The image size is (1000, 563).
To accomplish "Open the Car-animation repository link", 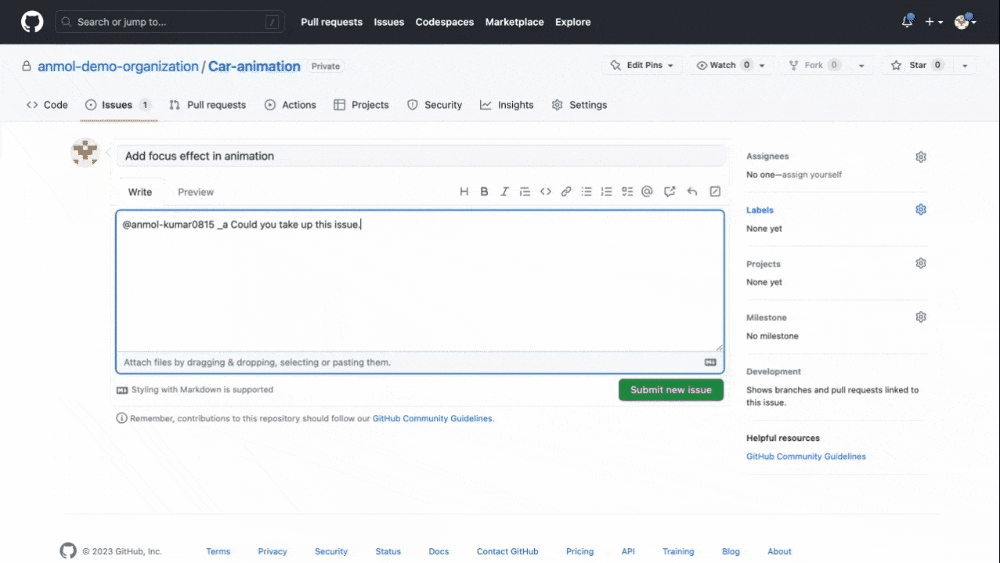I will pyautogui.click(x=254, y=66).
